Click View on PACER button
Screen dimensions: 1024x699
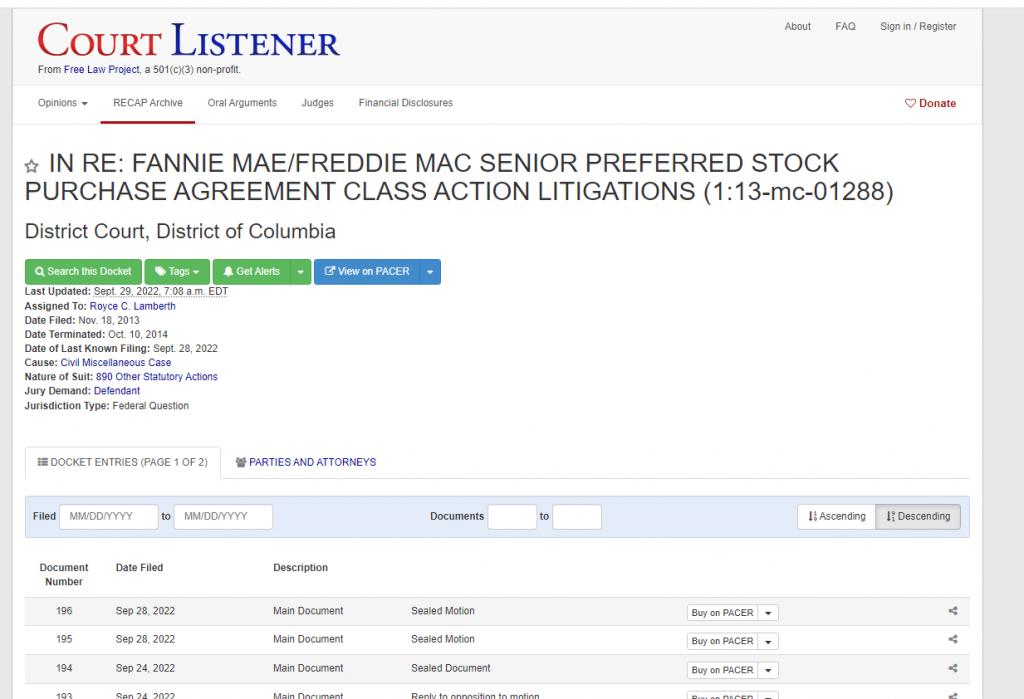[x=367, y=272]
